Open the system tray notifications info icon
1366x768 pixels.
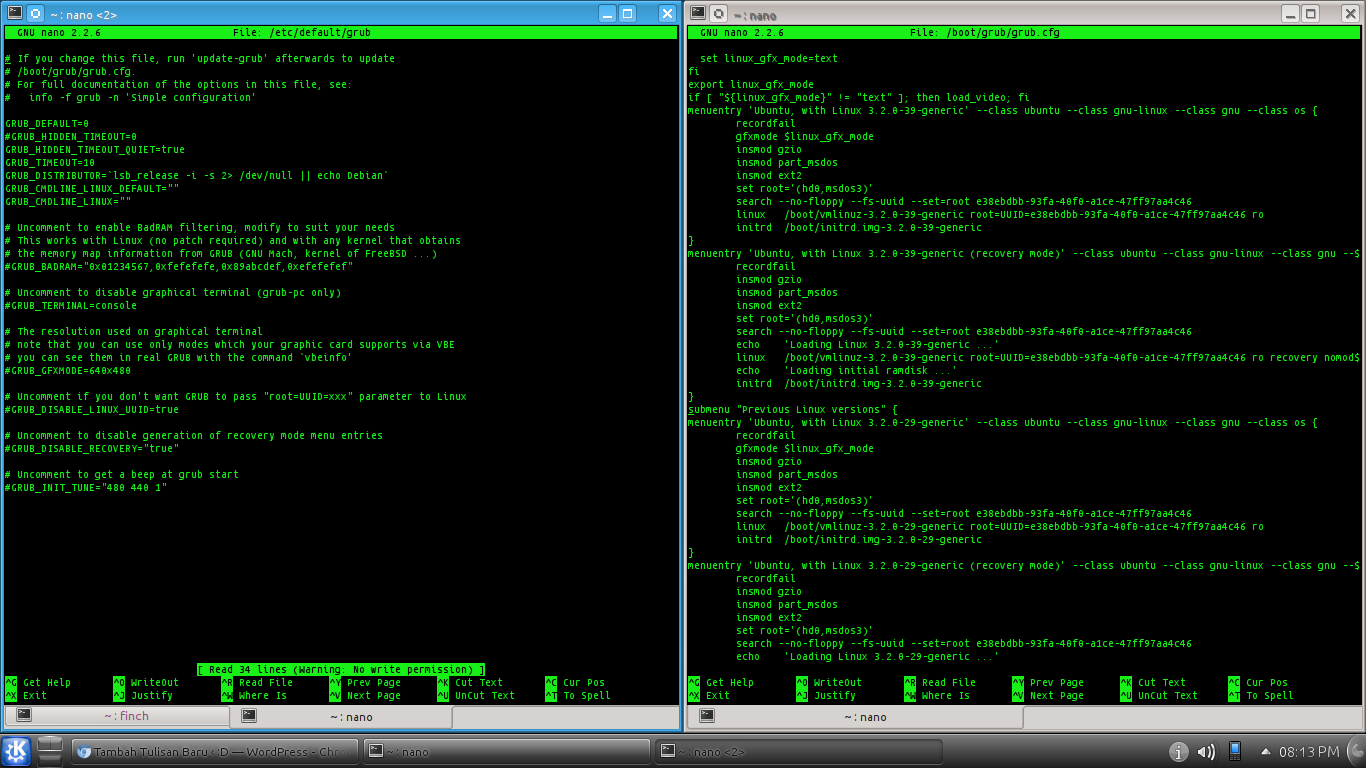[x=1179, y=751]
